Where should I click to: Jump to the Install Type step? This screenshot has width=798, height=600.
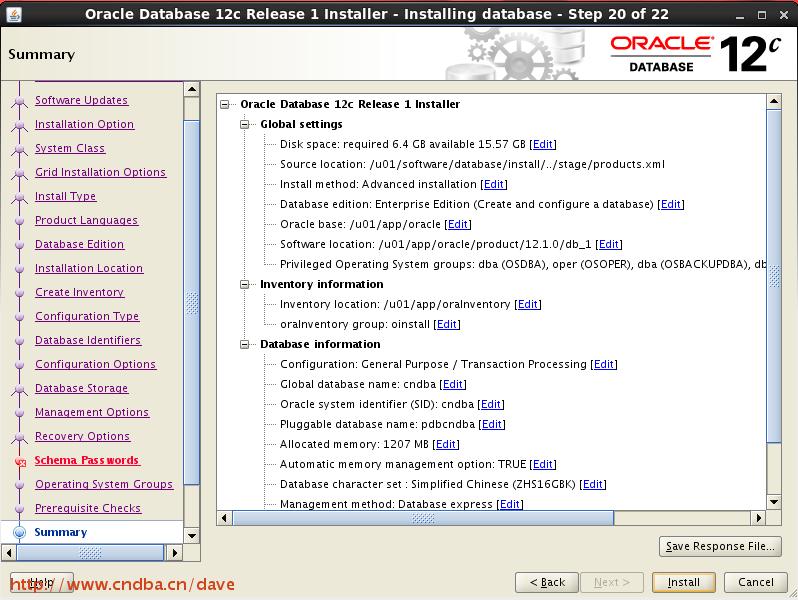click(65, 196)
